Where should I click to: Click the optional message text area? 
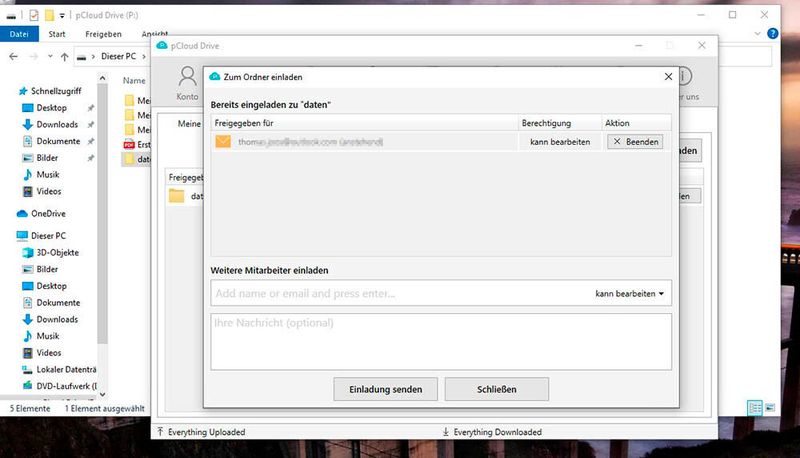441,341
